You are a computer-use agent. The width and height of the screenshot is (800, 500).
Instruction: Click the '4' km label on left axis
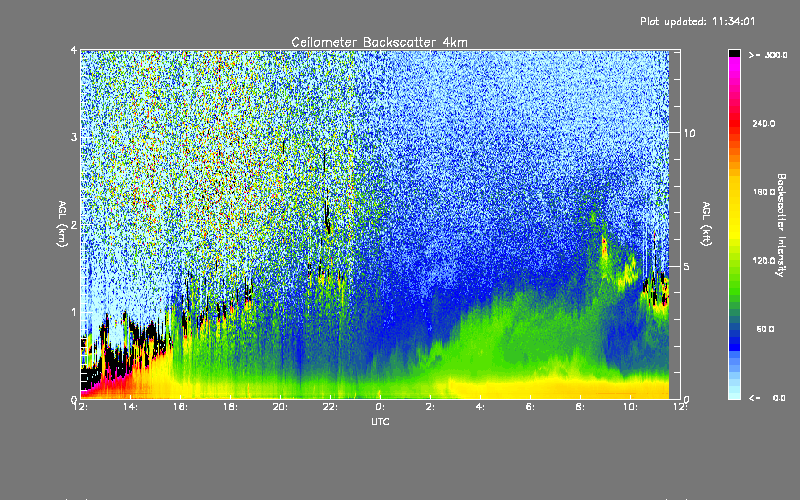point(74,51)
